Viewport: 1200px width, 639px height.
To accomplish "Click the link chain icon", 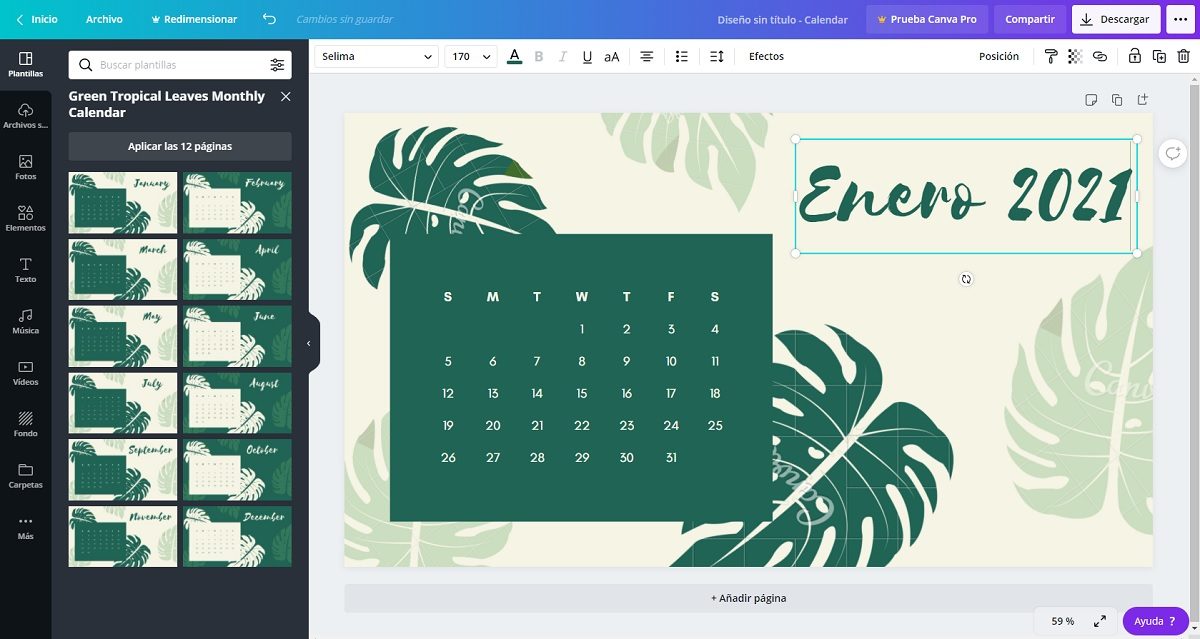I will (1100, 56).
